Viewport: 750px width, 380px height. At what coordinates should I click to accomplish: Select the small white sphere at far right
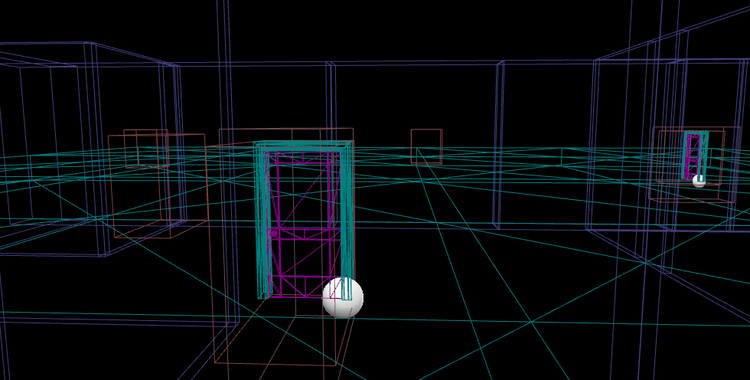click(x=698, y=180)
